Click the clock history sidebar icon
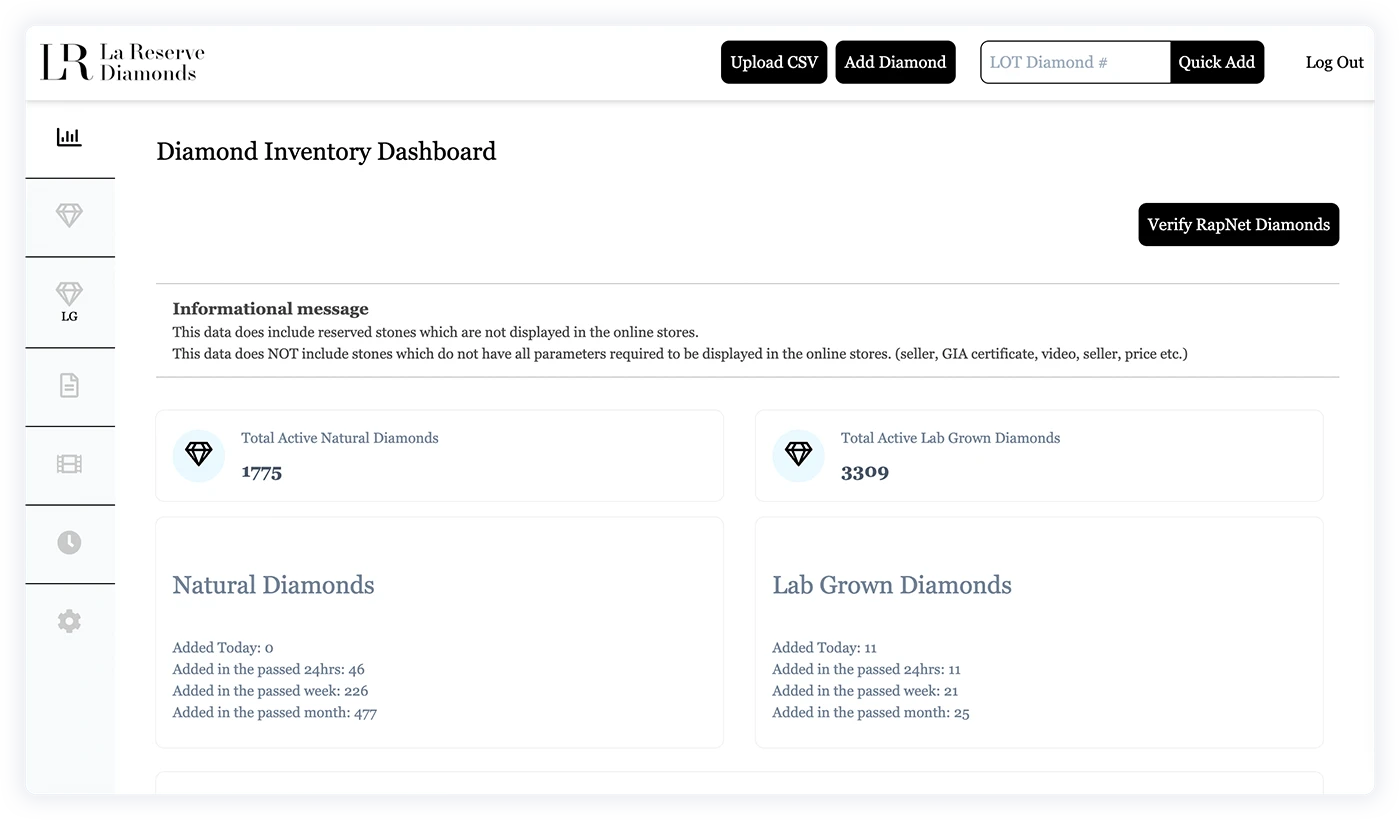Image resolution: width=1400 pixels, height=820 pixels. [69, 543]
